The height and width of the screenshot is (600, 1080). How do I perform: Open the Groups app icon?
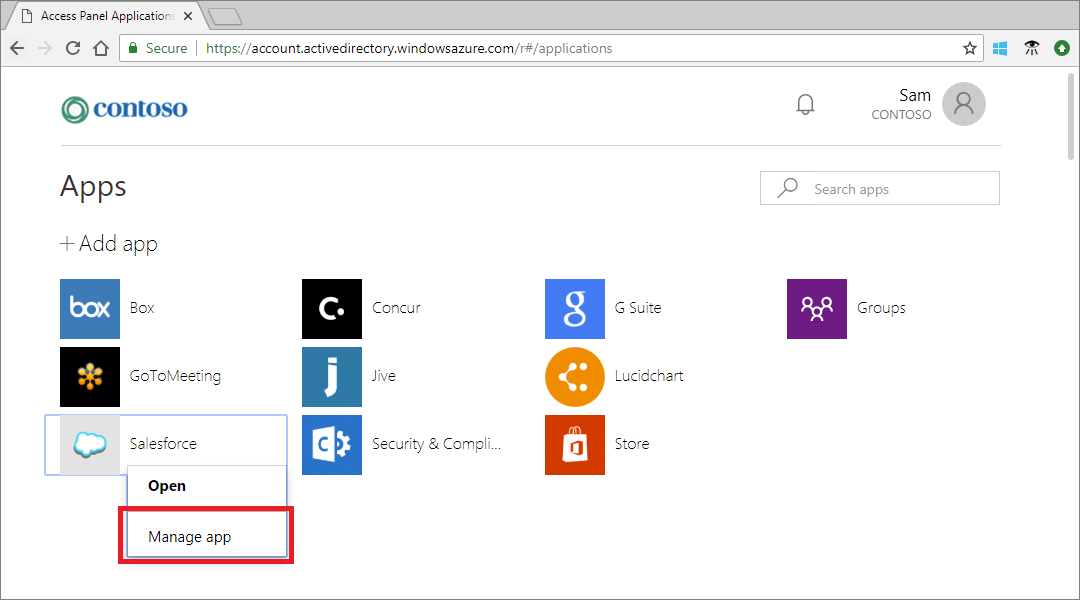coord(817,309)
